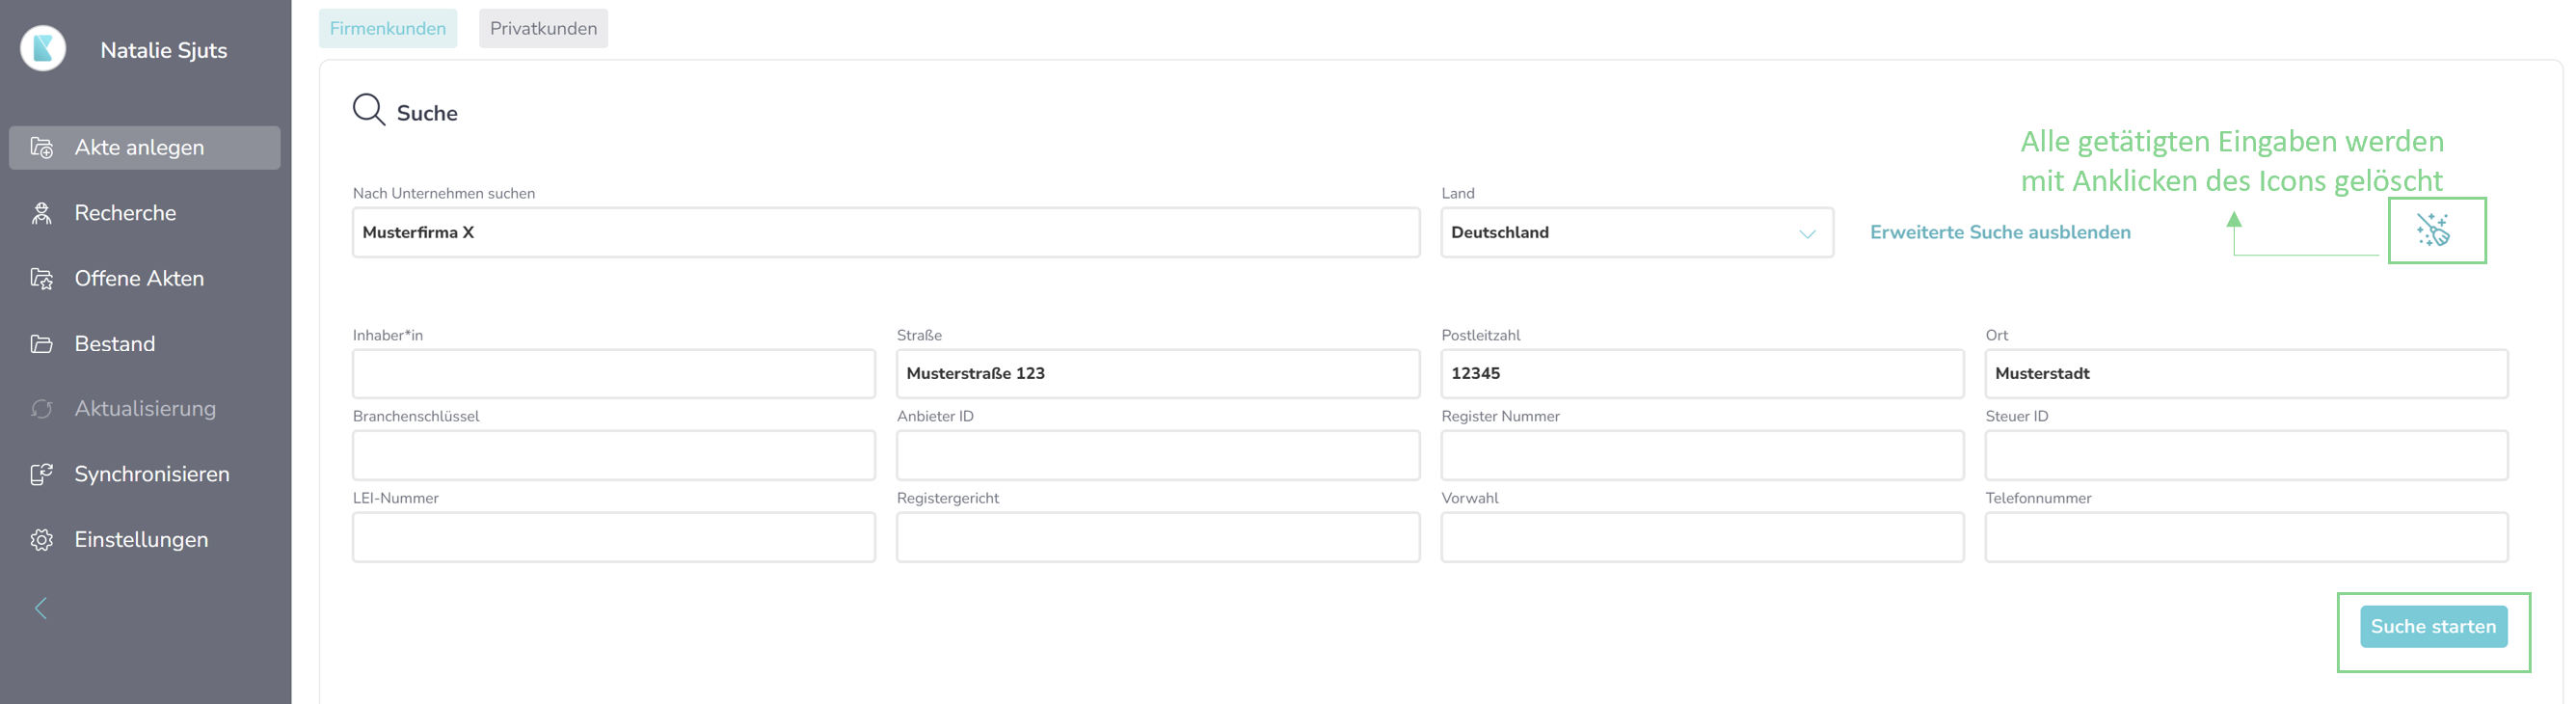Click the Ort field showing Musterstadt
2576x704 pixels.
coord(2246,374)
